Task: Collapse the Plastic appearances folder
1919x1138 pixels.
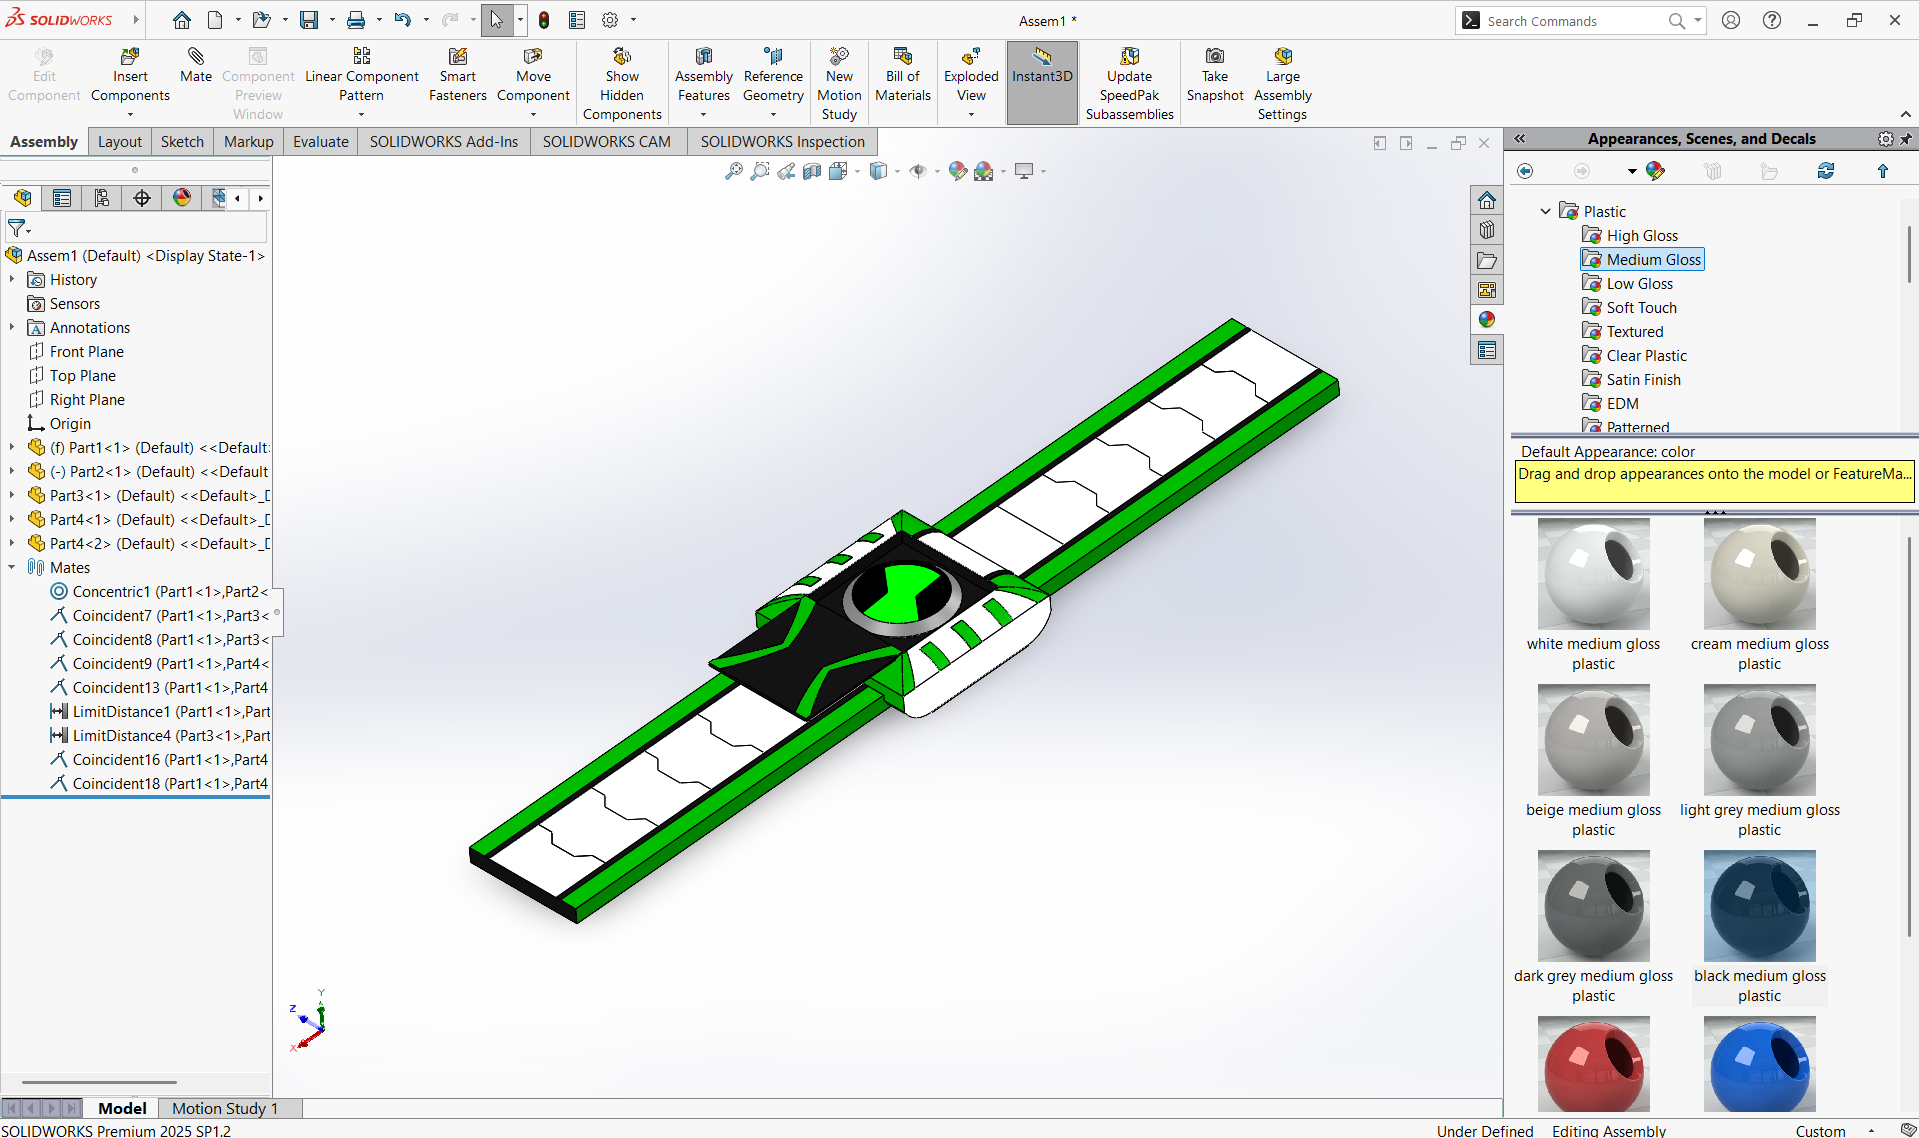Action: coord(1545,211)
